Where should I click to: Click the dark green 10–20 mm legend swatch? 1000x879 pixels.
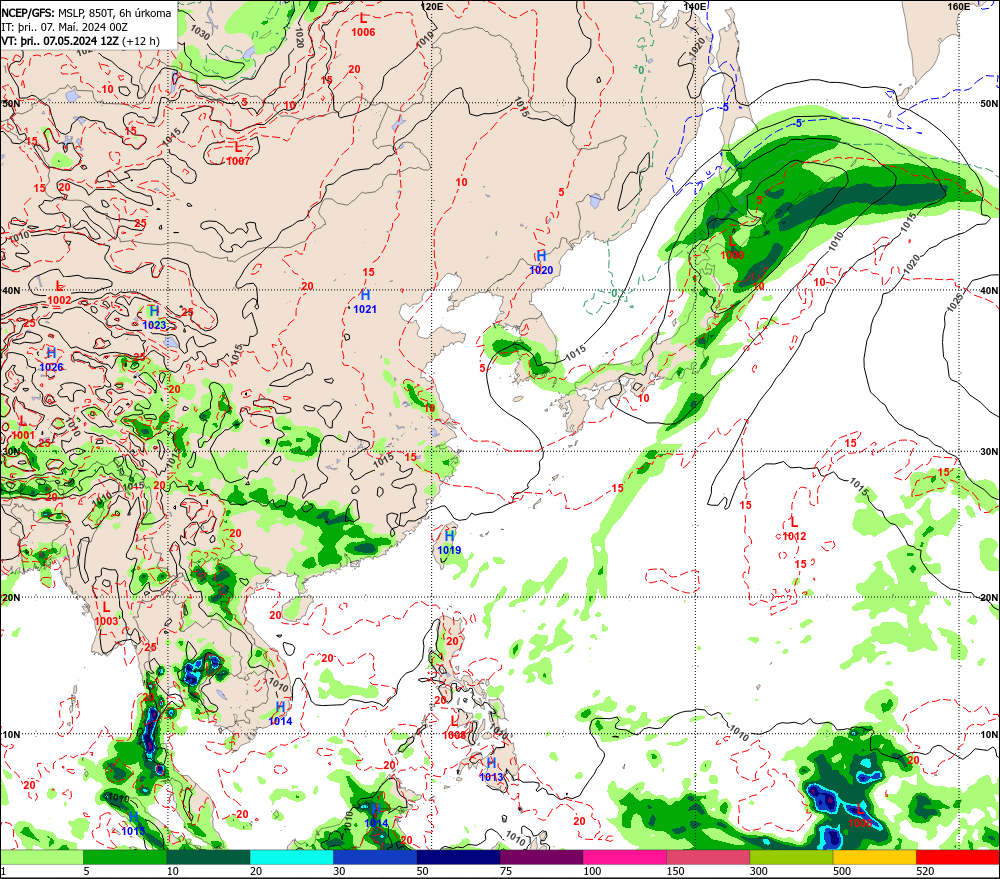(208, 857)
